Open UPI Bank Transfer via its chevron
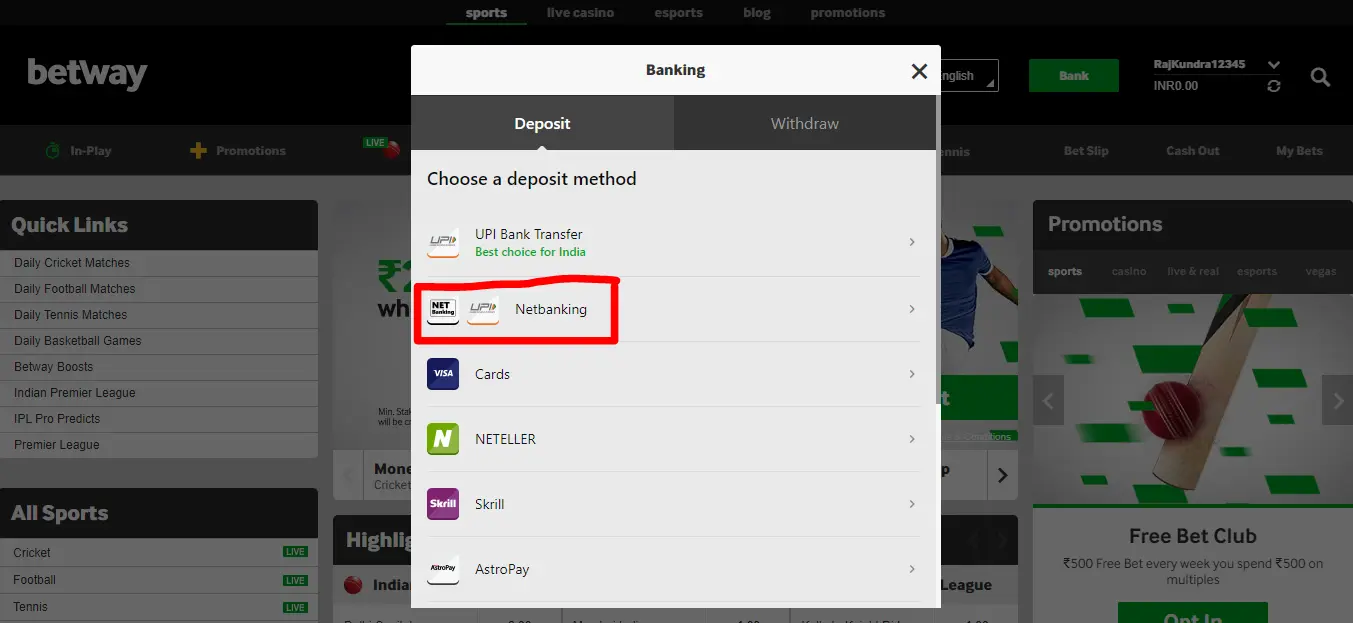The image size is (1353, 623). click(912, 242)
